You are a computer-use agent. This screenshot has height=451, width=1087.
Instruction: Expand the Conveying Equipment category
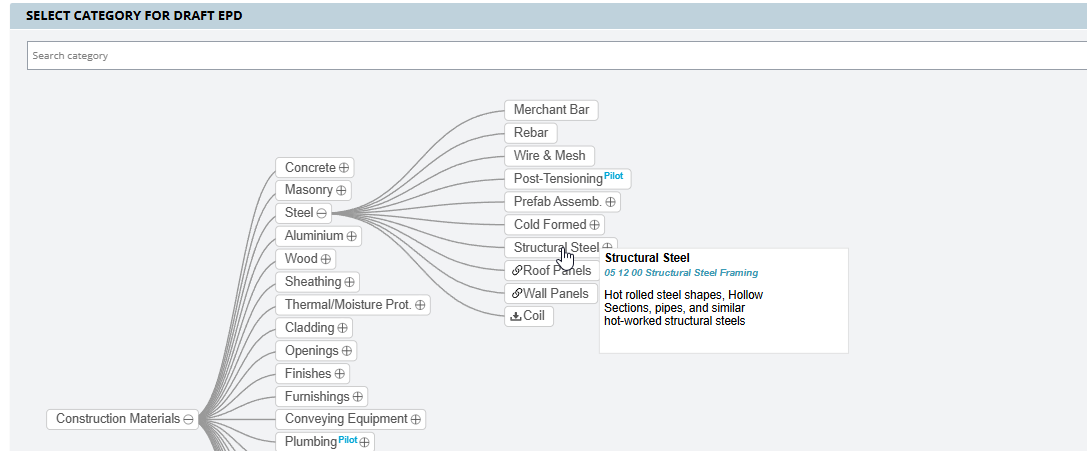coord(416,419)
